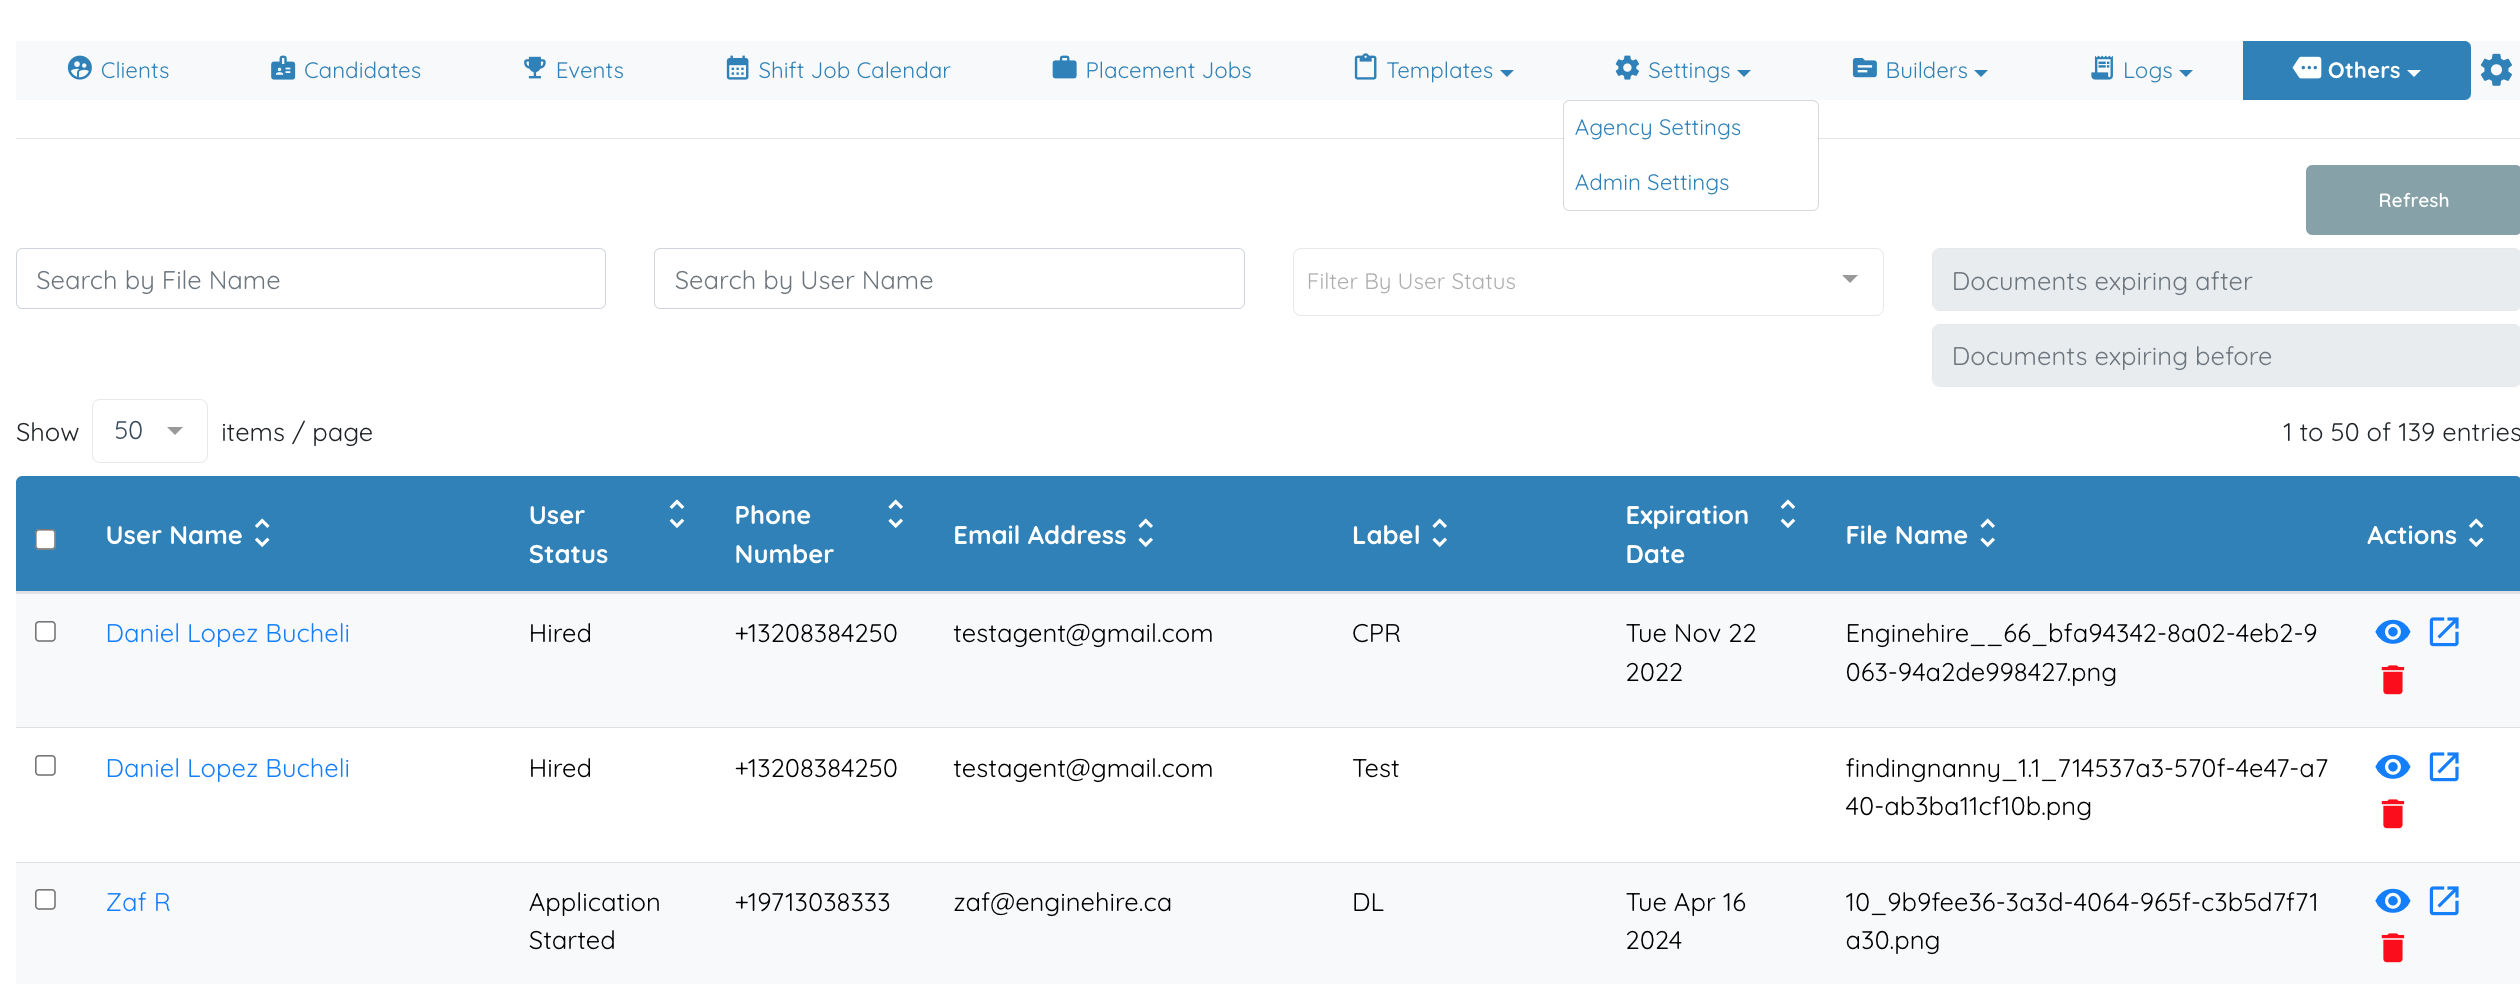Select Admin Settings from the dropdown

pyautogui.click(x=1651, y=182)
